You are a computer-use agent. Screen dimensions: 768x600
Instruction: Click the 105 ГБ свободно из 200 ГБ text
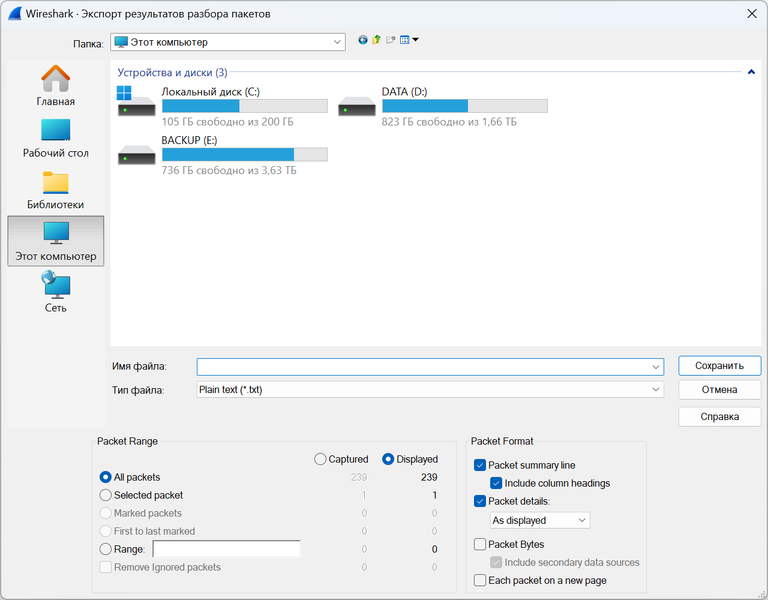227,121
